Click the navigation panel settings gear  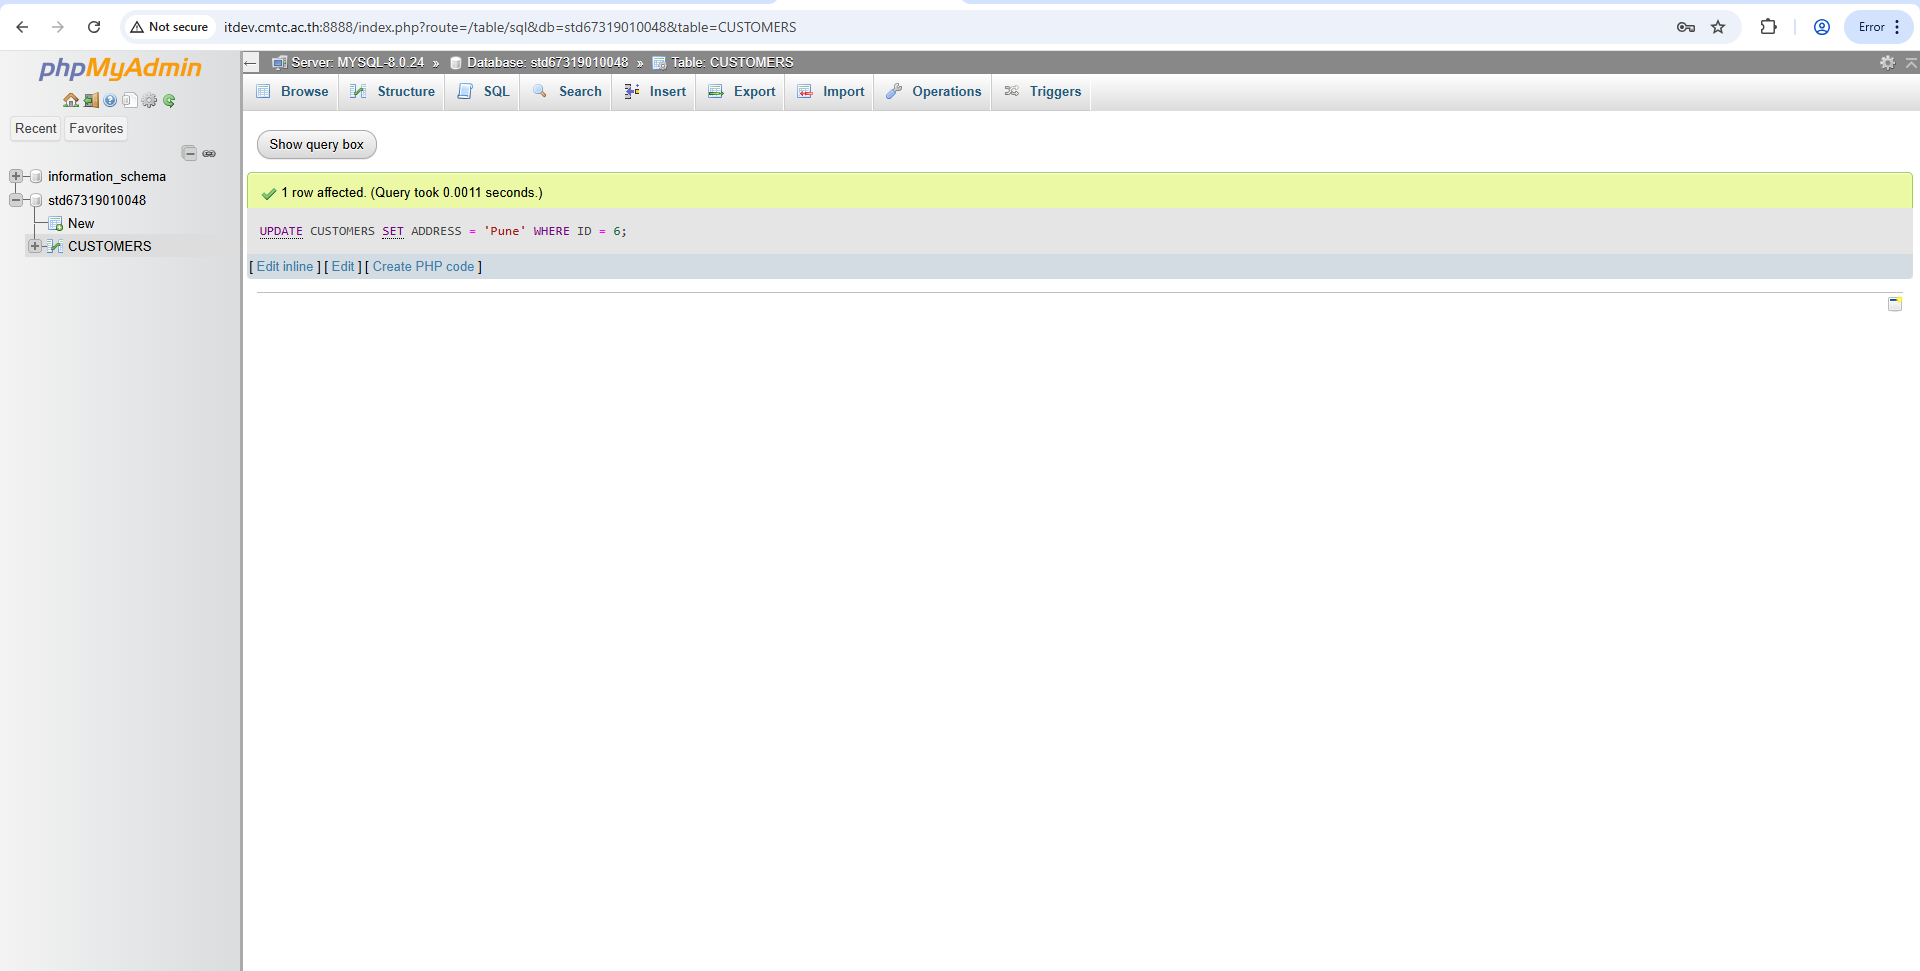(149, 100)
